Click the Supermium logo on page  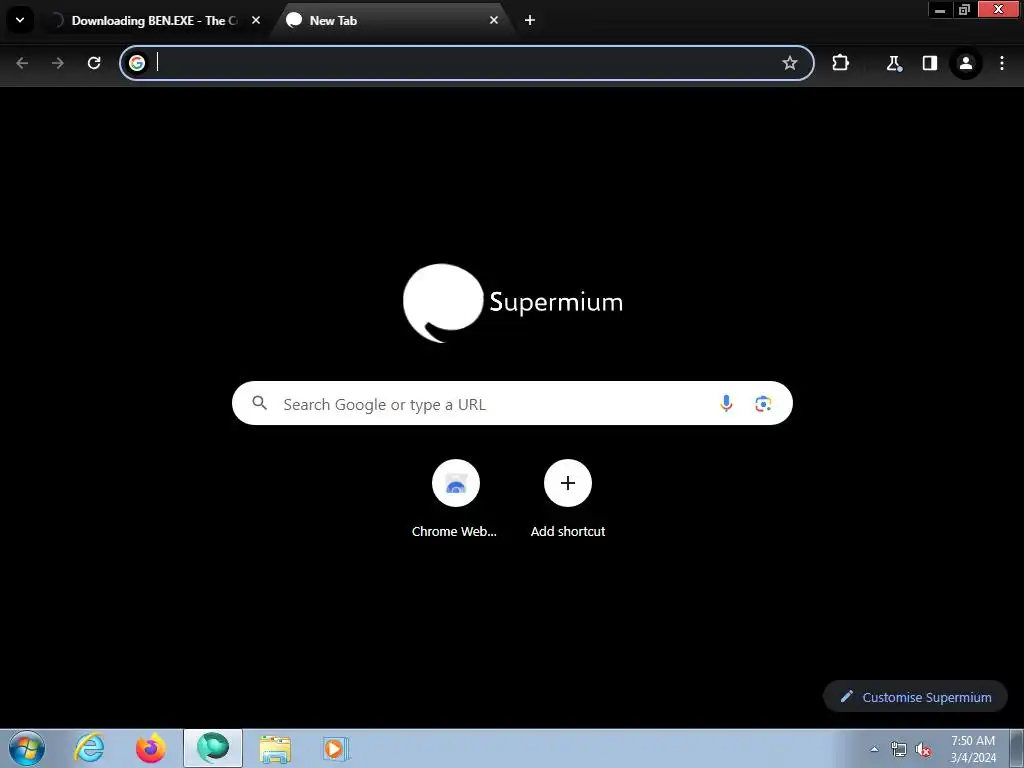tap(513, 303)
